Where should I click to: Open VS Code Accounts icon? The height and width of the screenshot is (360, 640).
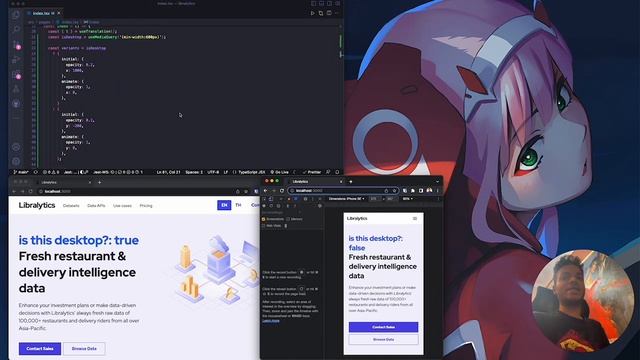16,147
